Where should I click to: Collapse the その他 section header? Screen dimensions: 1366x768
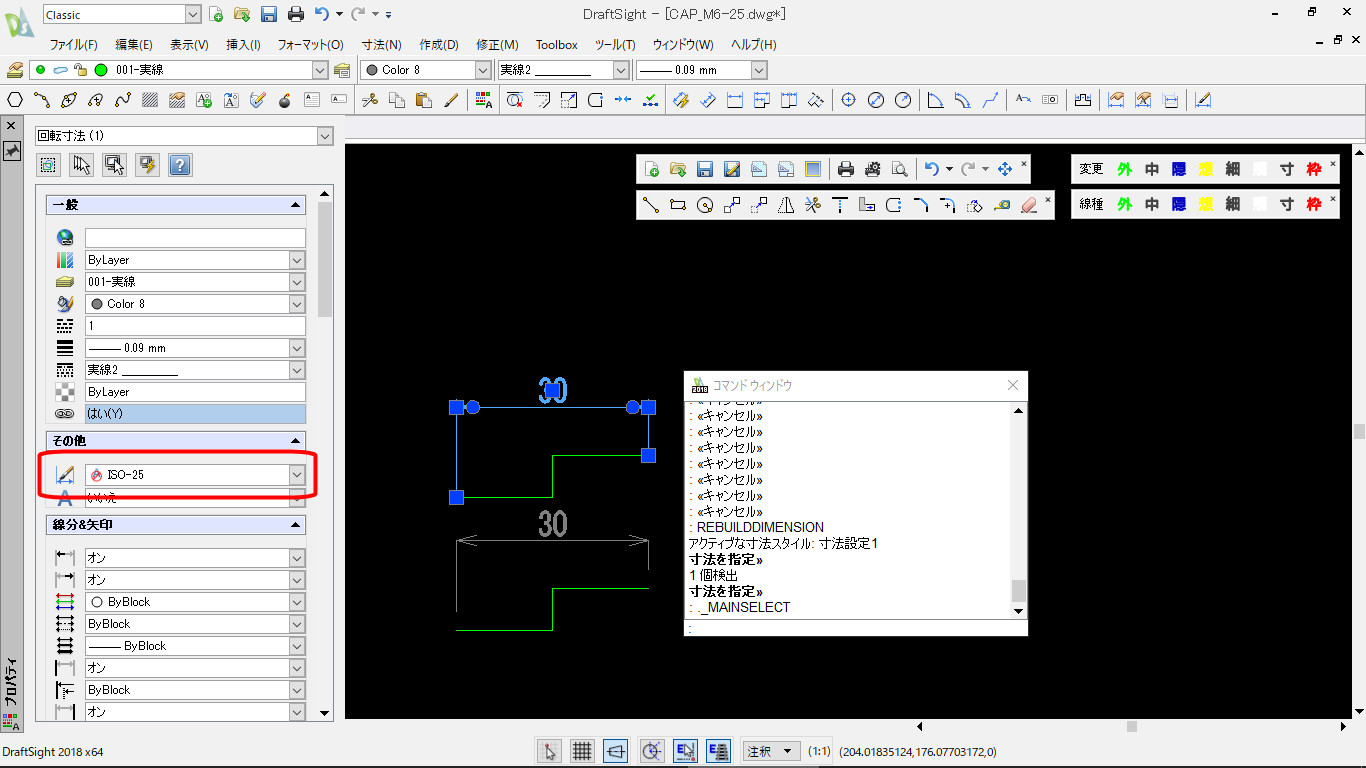(176, 441)
